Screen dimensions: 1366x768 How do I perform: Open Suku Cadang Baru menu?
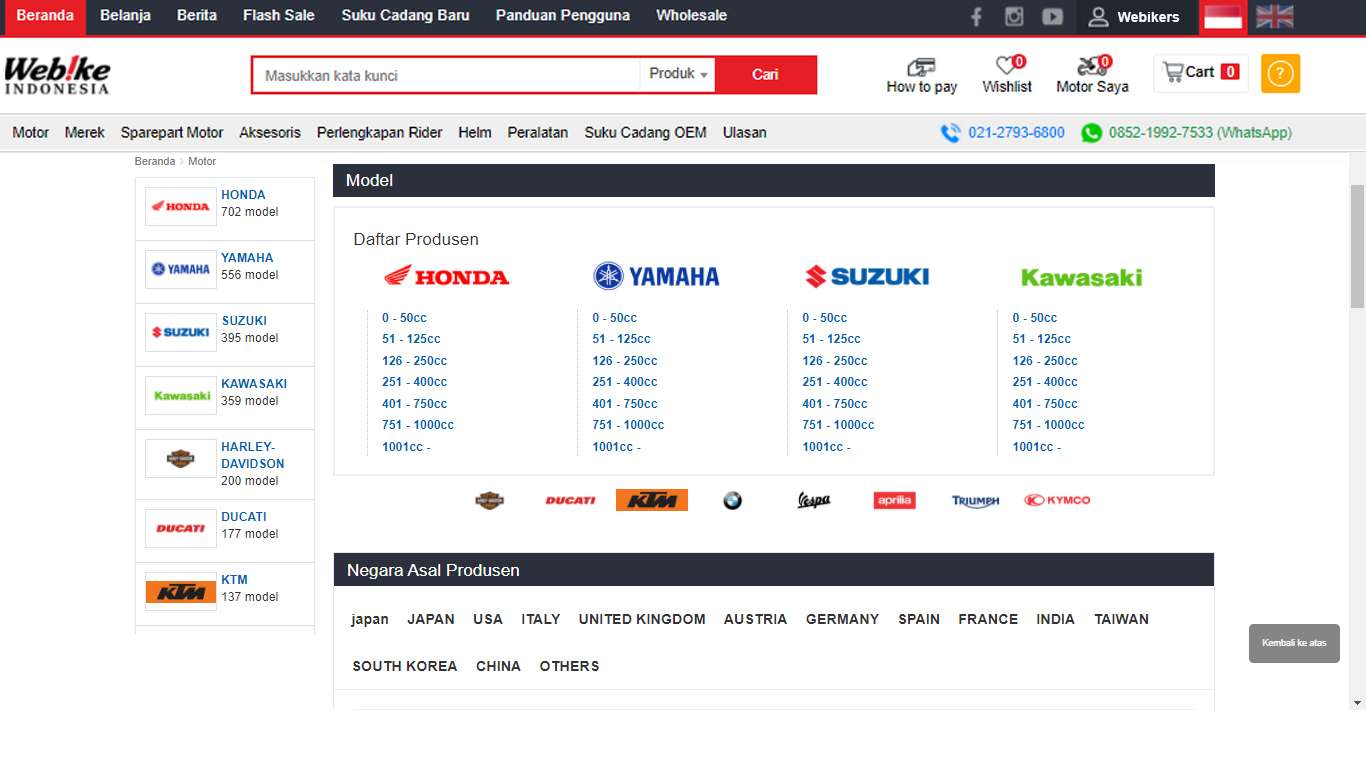click(405, 16)
